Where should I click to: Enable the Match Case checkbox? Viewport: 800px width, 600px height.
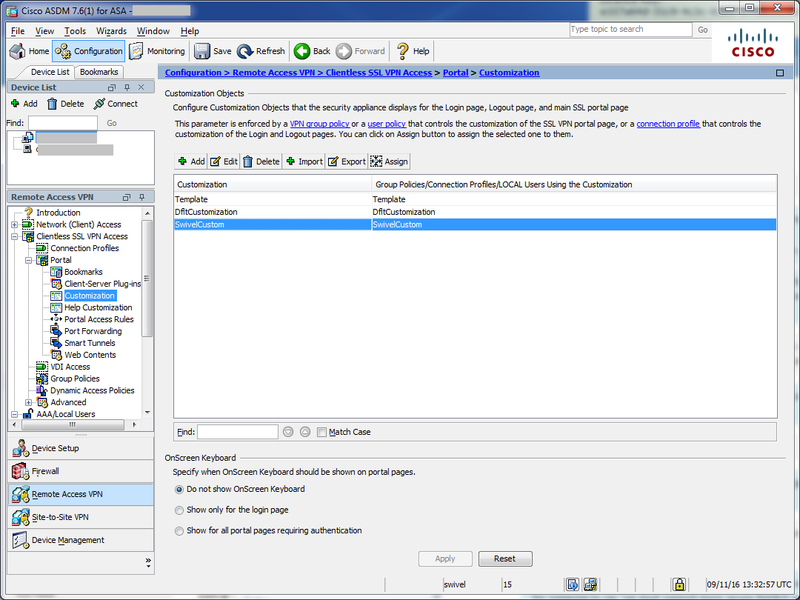point(321,432)
